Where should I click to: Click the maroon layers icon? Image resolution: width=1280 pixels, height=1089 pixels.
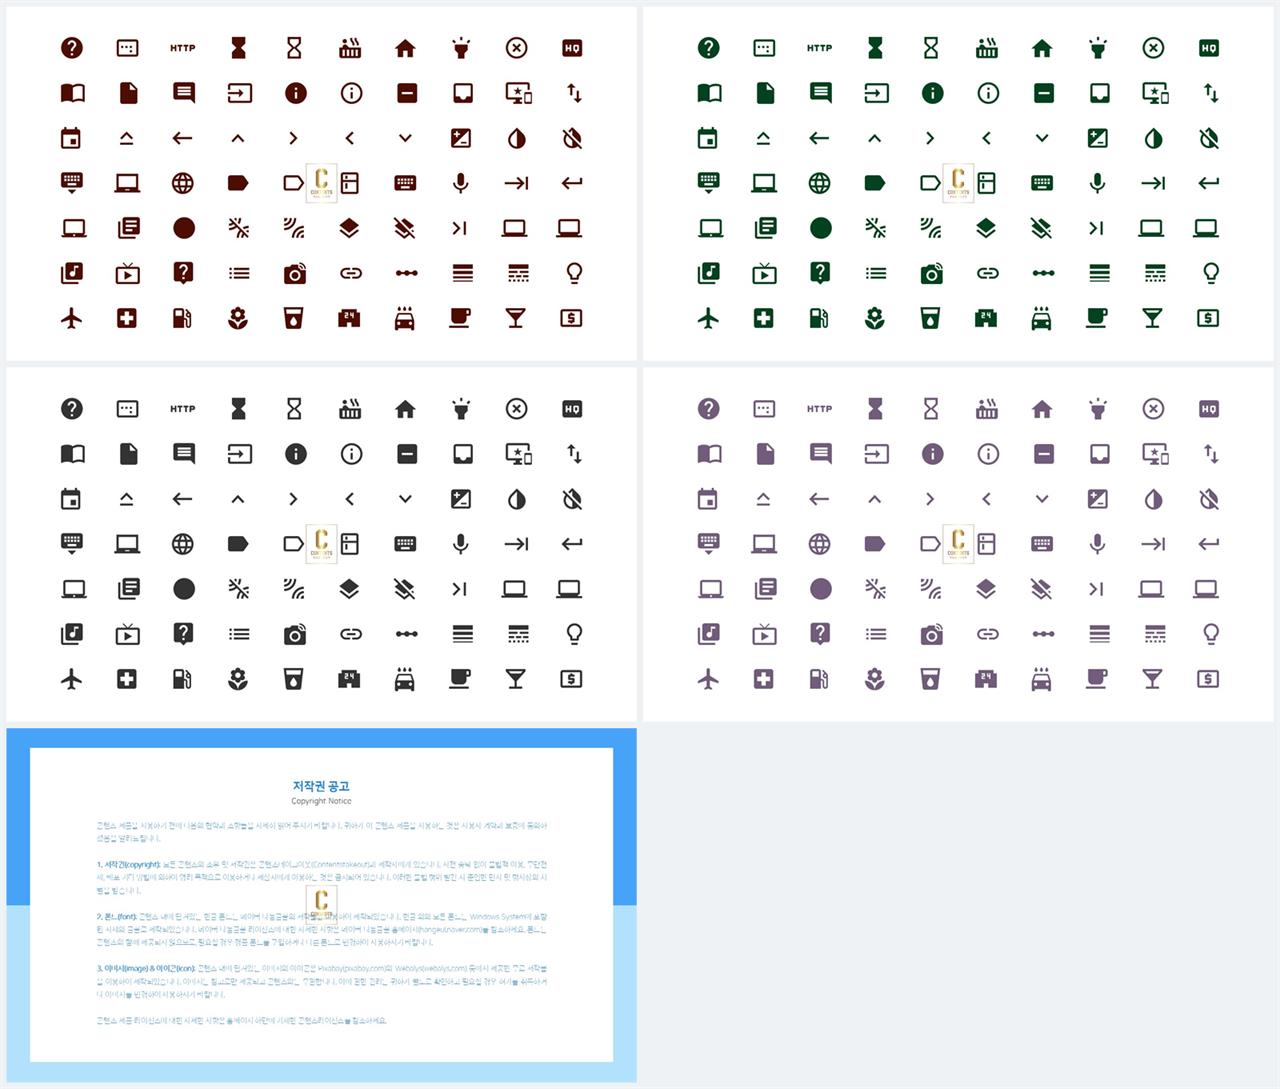click(349, 228)
